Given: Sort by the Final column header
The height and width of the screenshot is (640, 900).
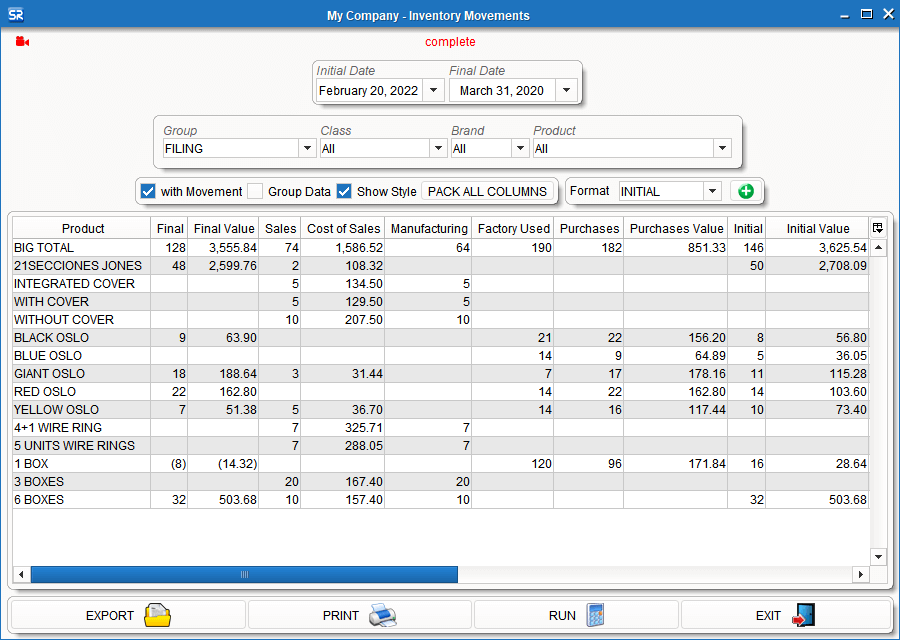Looking at the screenshot, I should coord(170,228).
